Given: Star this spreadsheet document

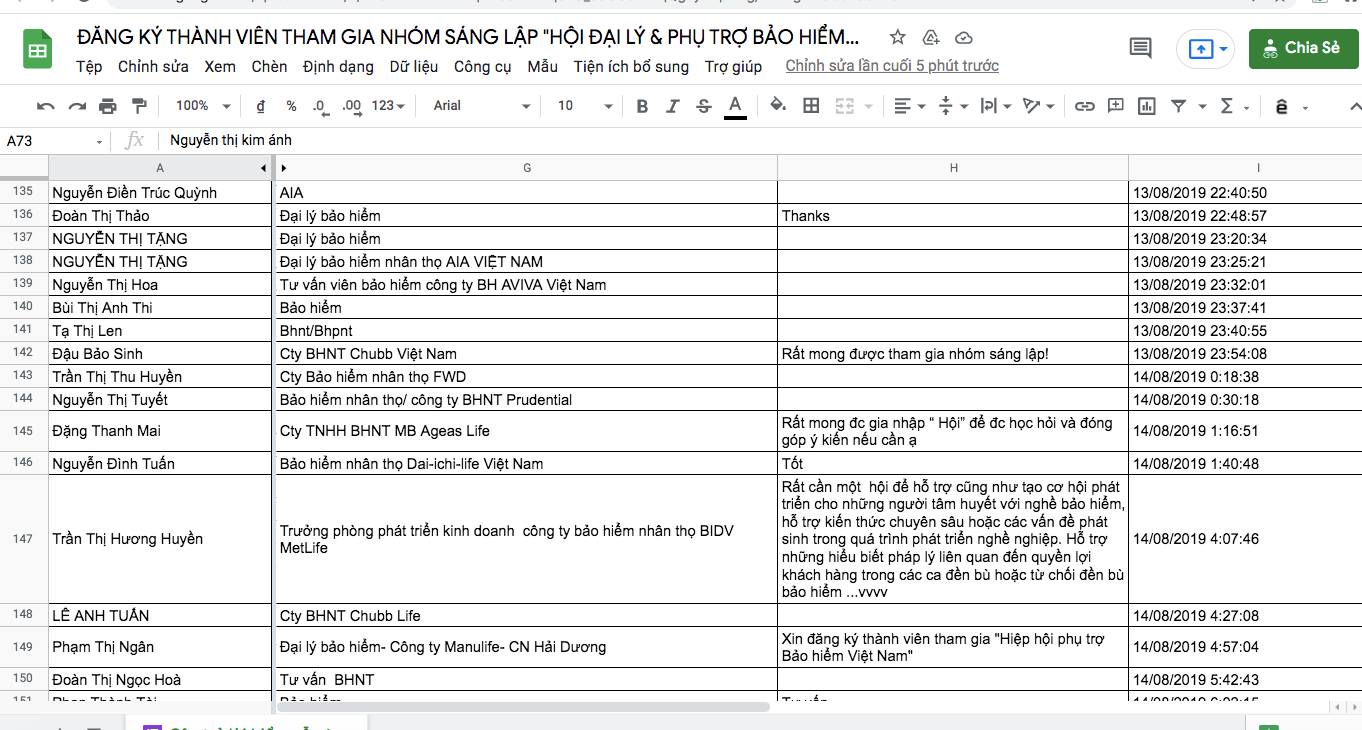Looking at the screenshot, I should (898, 38).
